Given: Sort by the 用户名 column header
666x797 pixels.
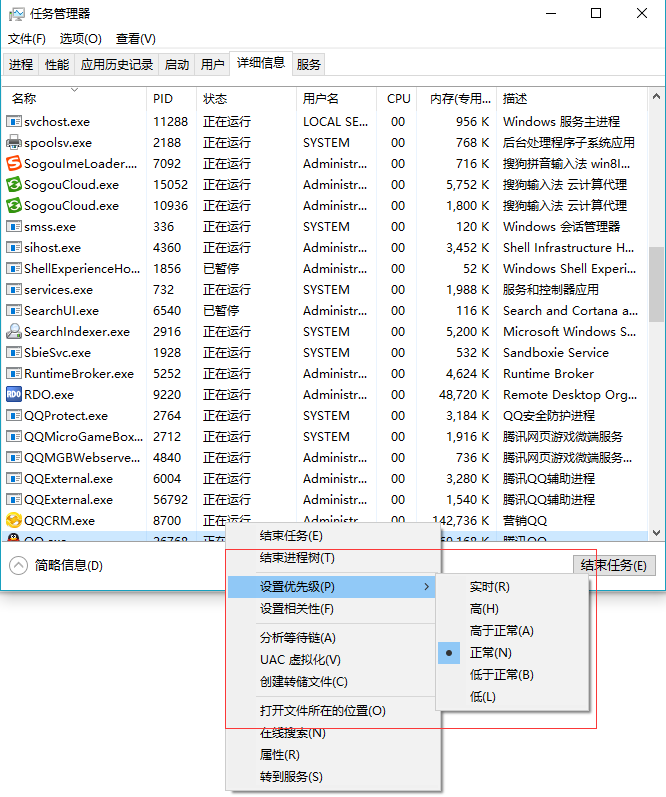Looking at the screenshot, I should [336, 99].
